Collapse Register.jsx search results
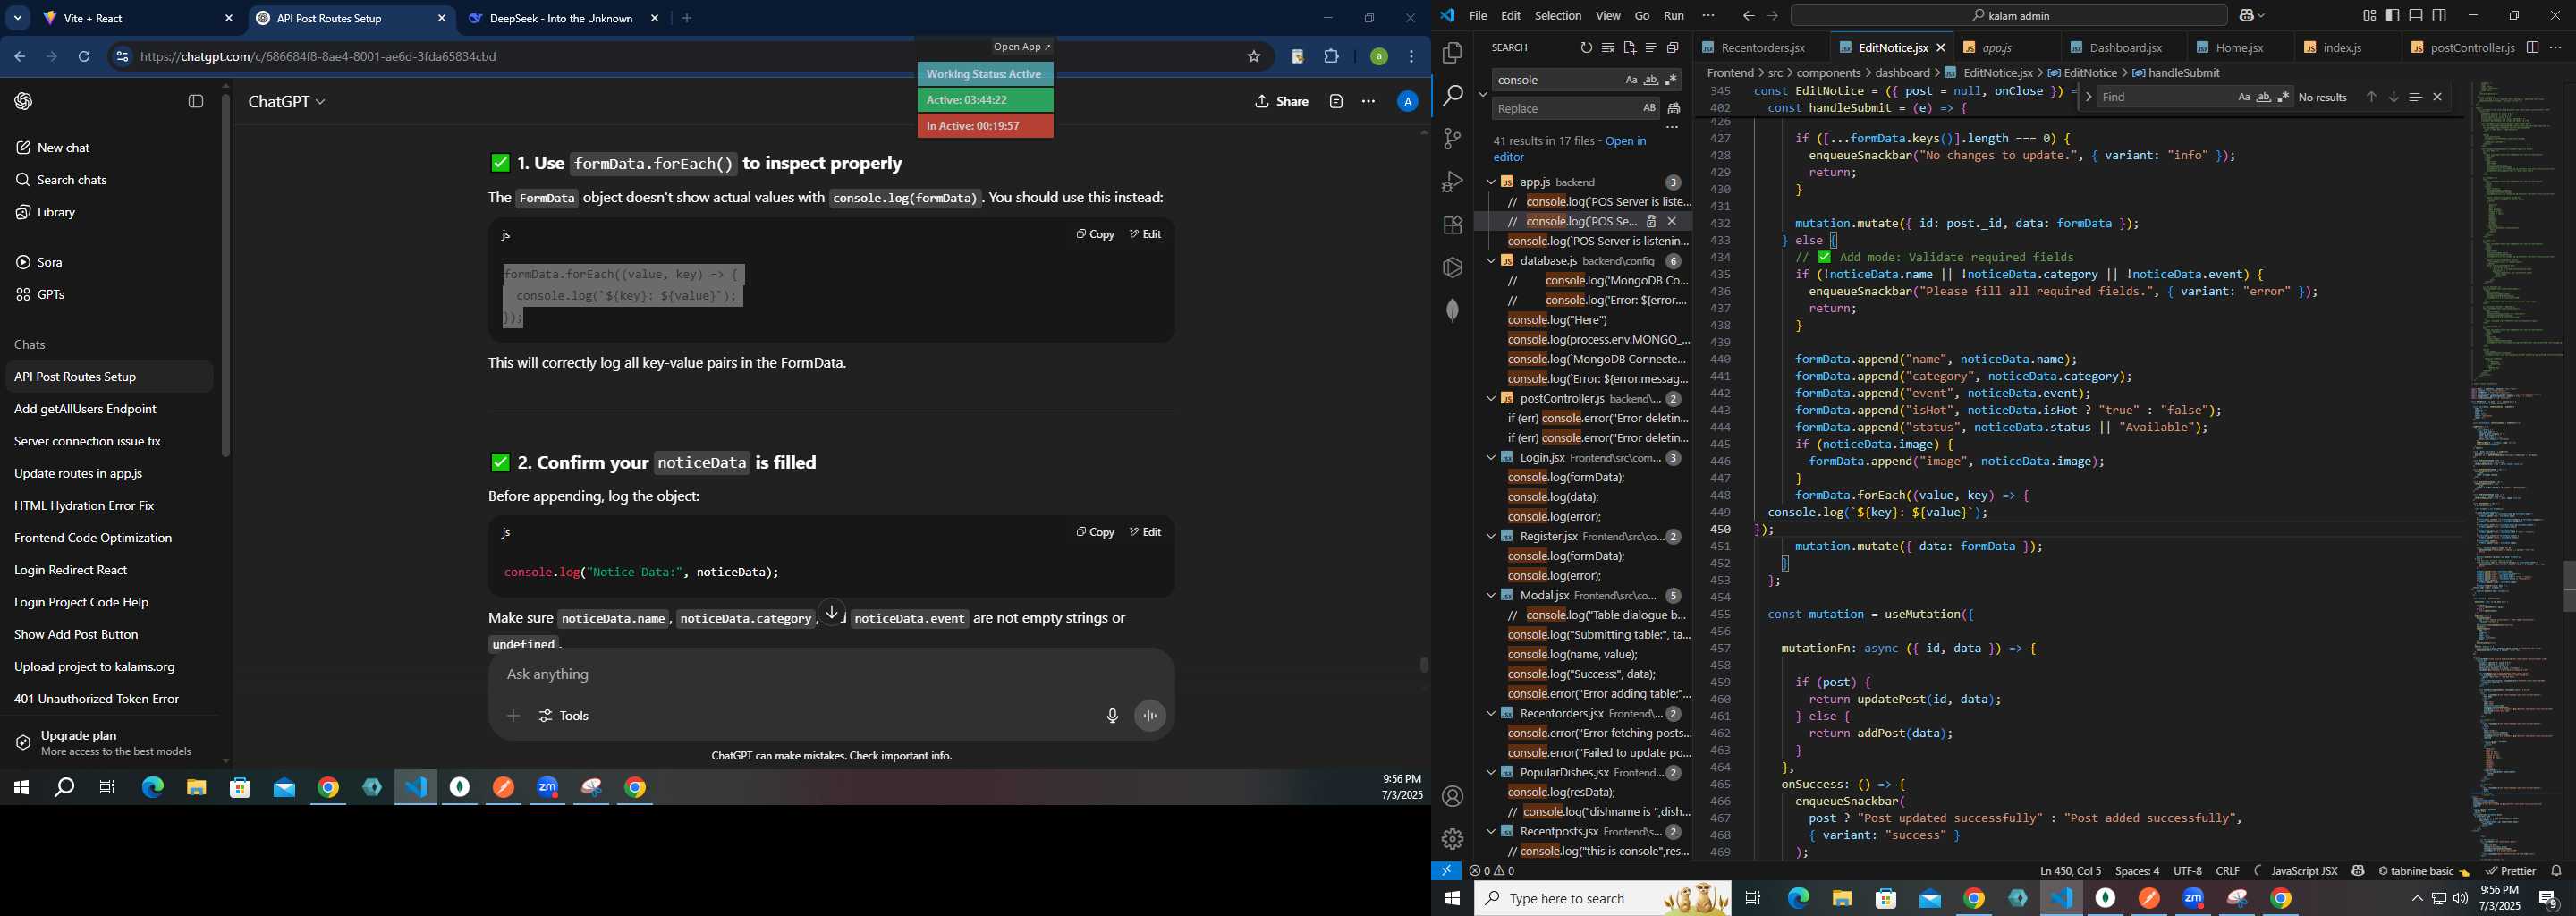The height and width of the screenshot is (916, 2576). click(x=1490, y=536)
